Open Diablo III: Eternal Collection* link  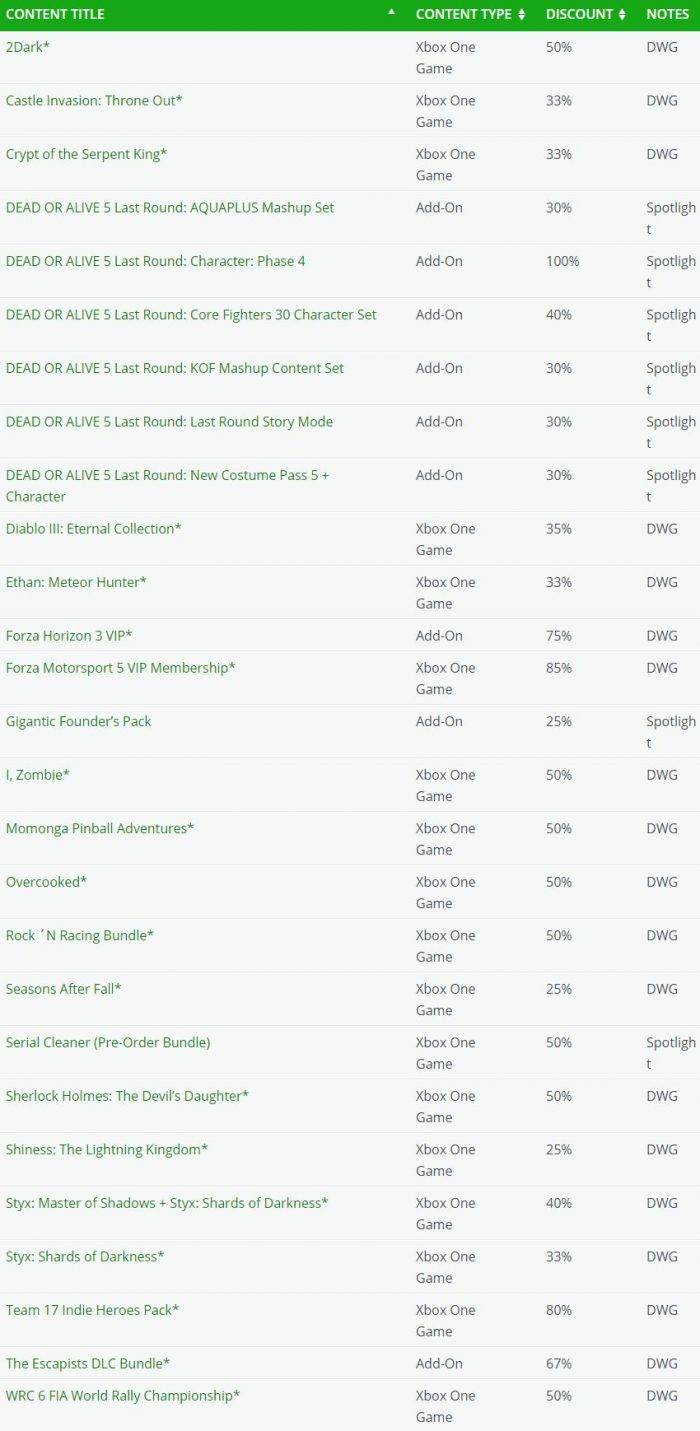(x=94, y=529)
